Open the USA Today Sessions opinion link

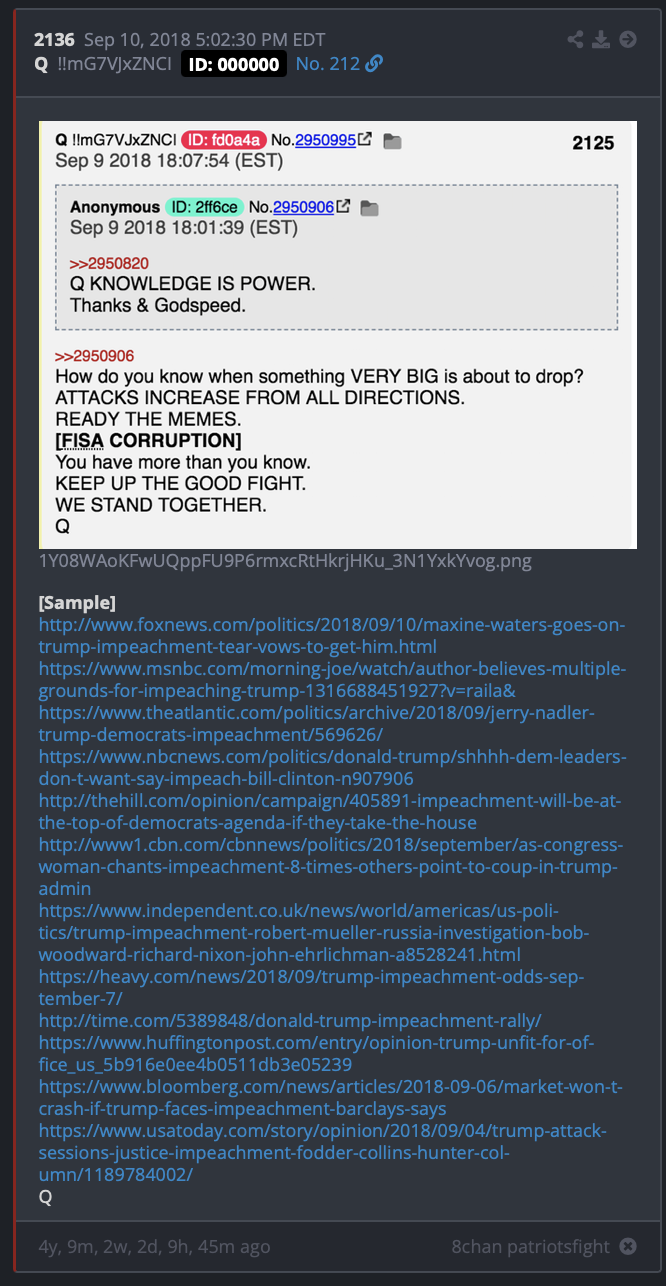tap(323, 1152)
